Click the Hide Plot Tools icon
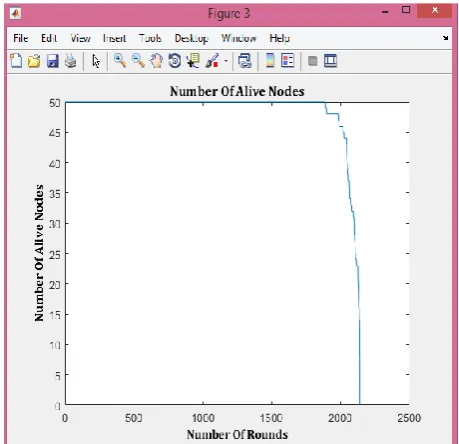The width and height of the screenshot is (459, 444). click(x=313, y=61)
